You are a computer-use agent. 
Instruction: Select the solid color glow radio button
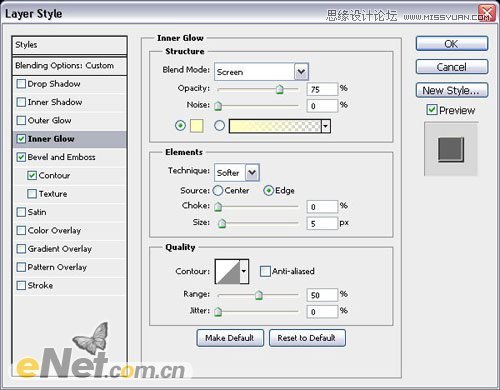click(180, 126)
